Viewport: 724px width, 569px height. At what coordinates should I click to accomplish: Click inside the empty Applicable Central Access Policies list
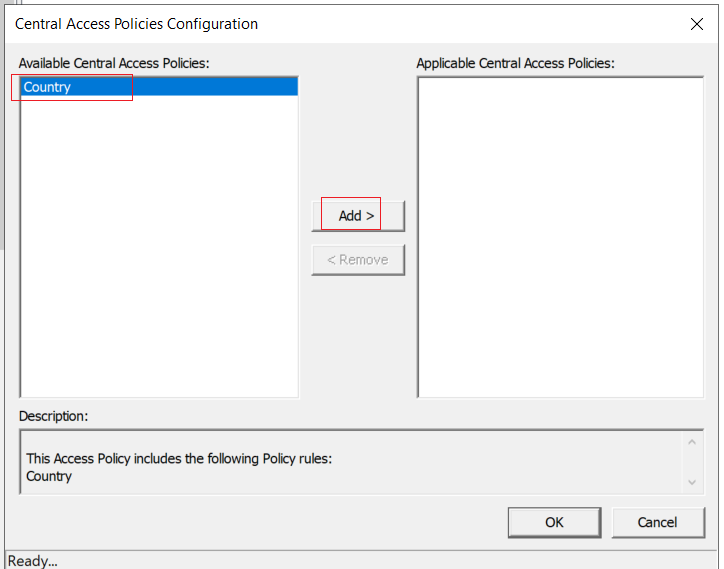[561, 237]
